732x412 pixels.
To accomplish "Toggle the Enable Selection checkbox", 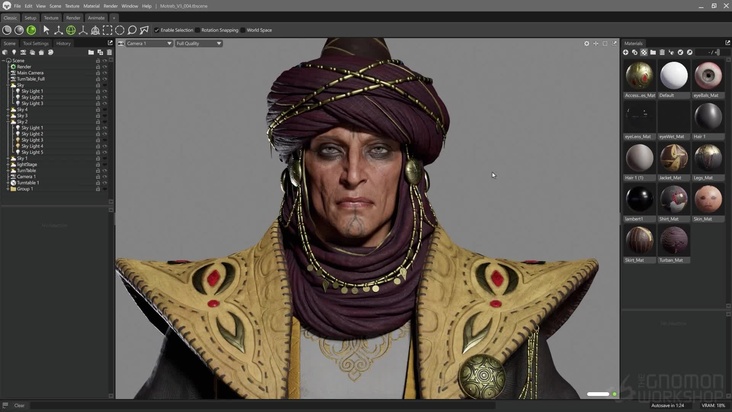I will pyautogui.click(x=157, y=30).
